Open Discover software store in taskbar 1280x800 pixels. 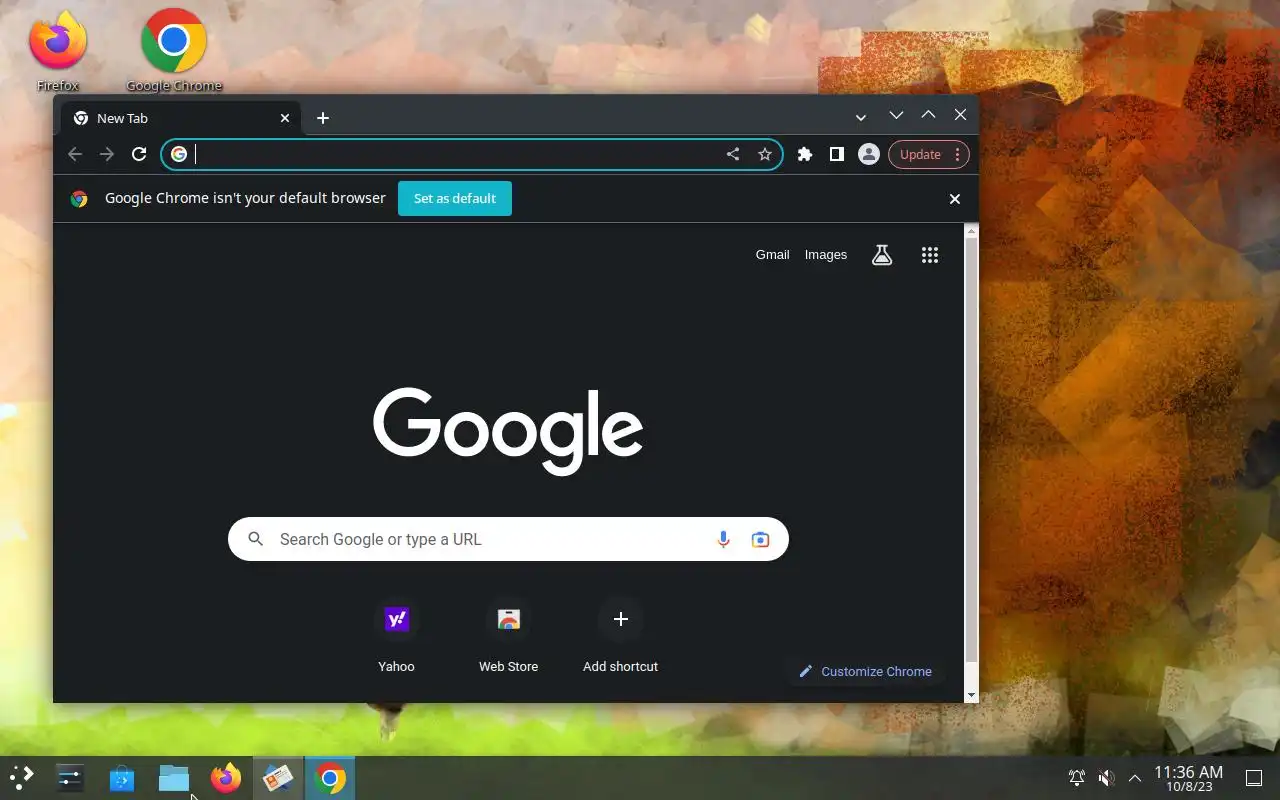[x=122, y=777]
